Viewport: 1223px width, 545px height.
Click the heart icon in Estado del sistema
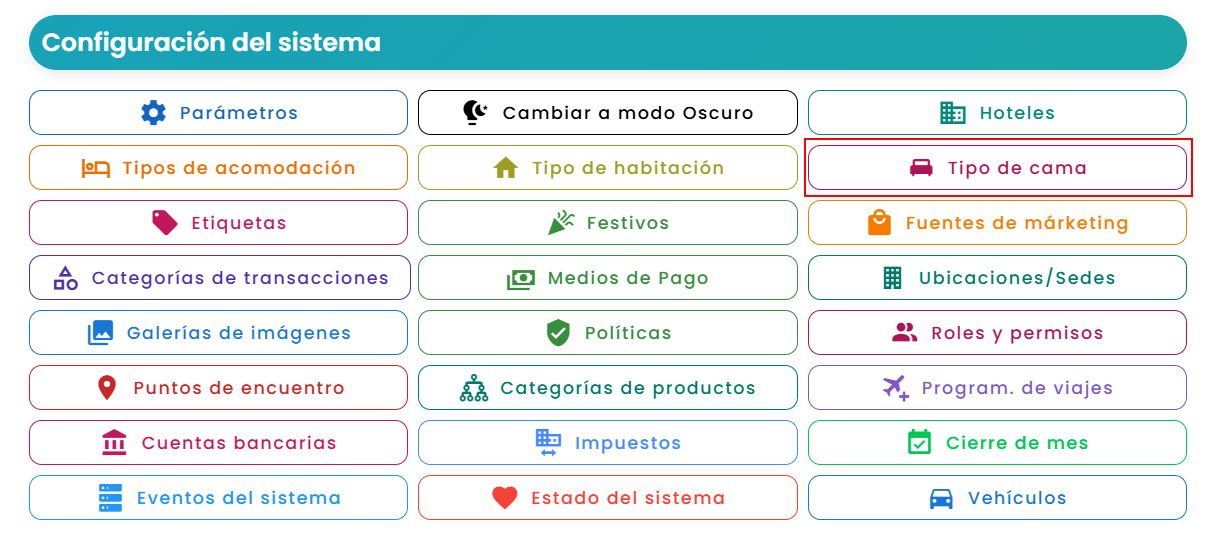[505, 498]
